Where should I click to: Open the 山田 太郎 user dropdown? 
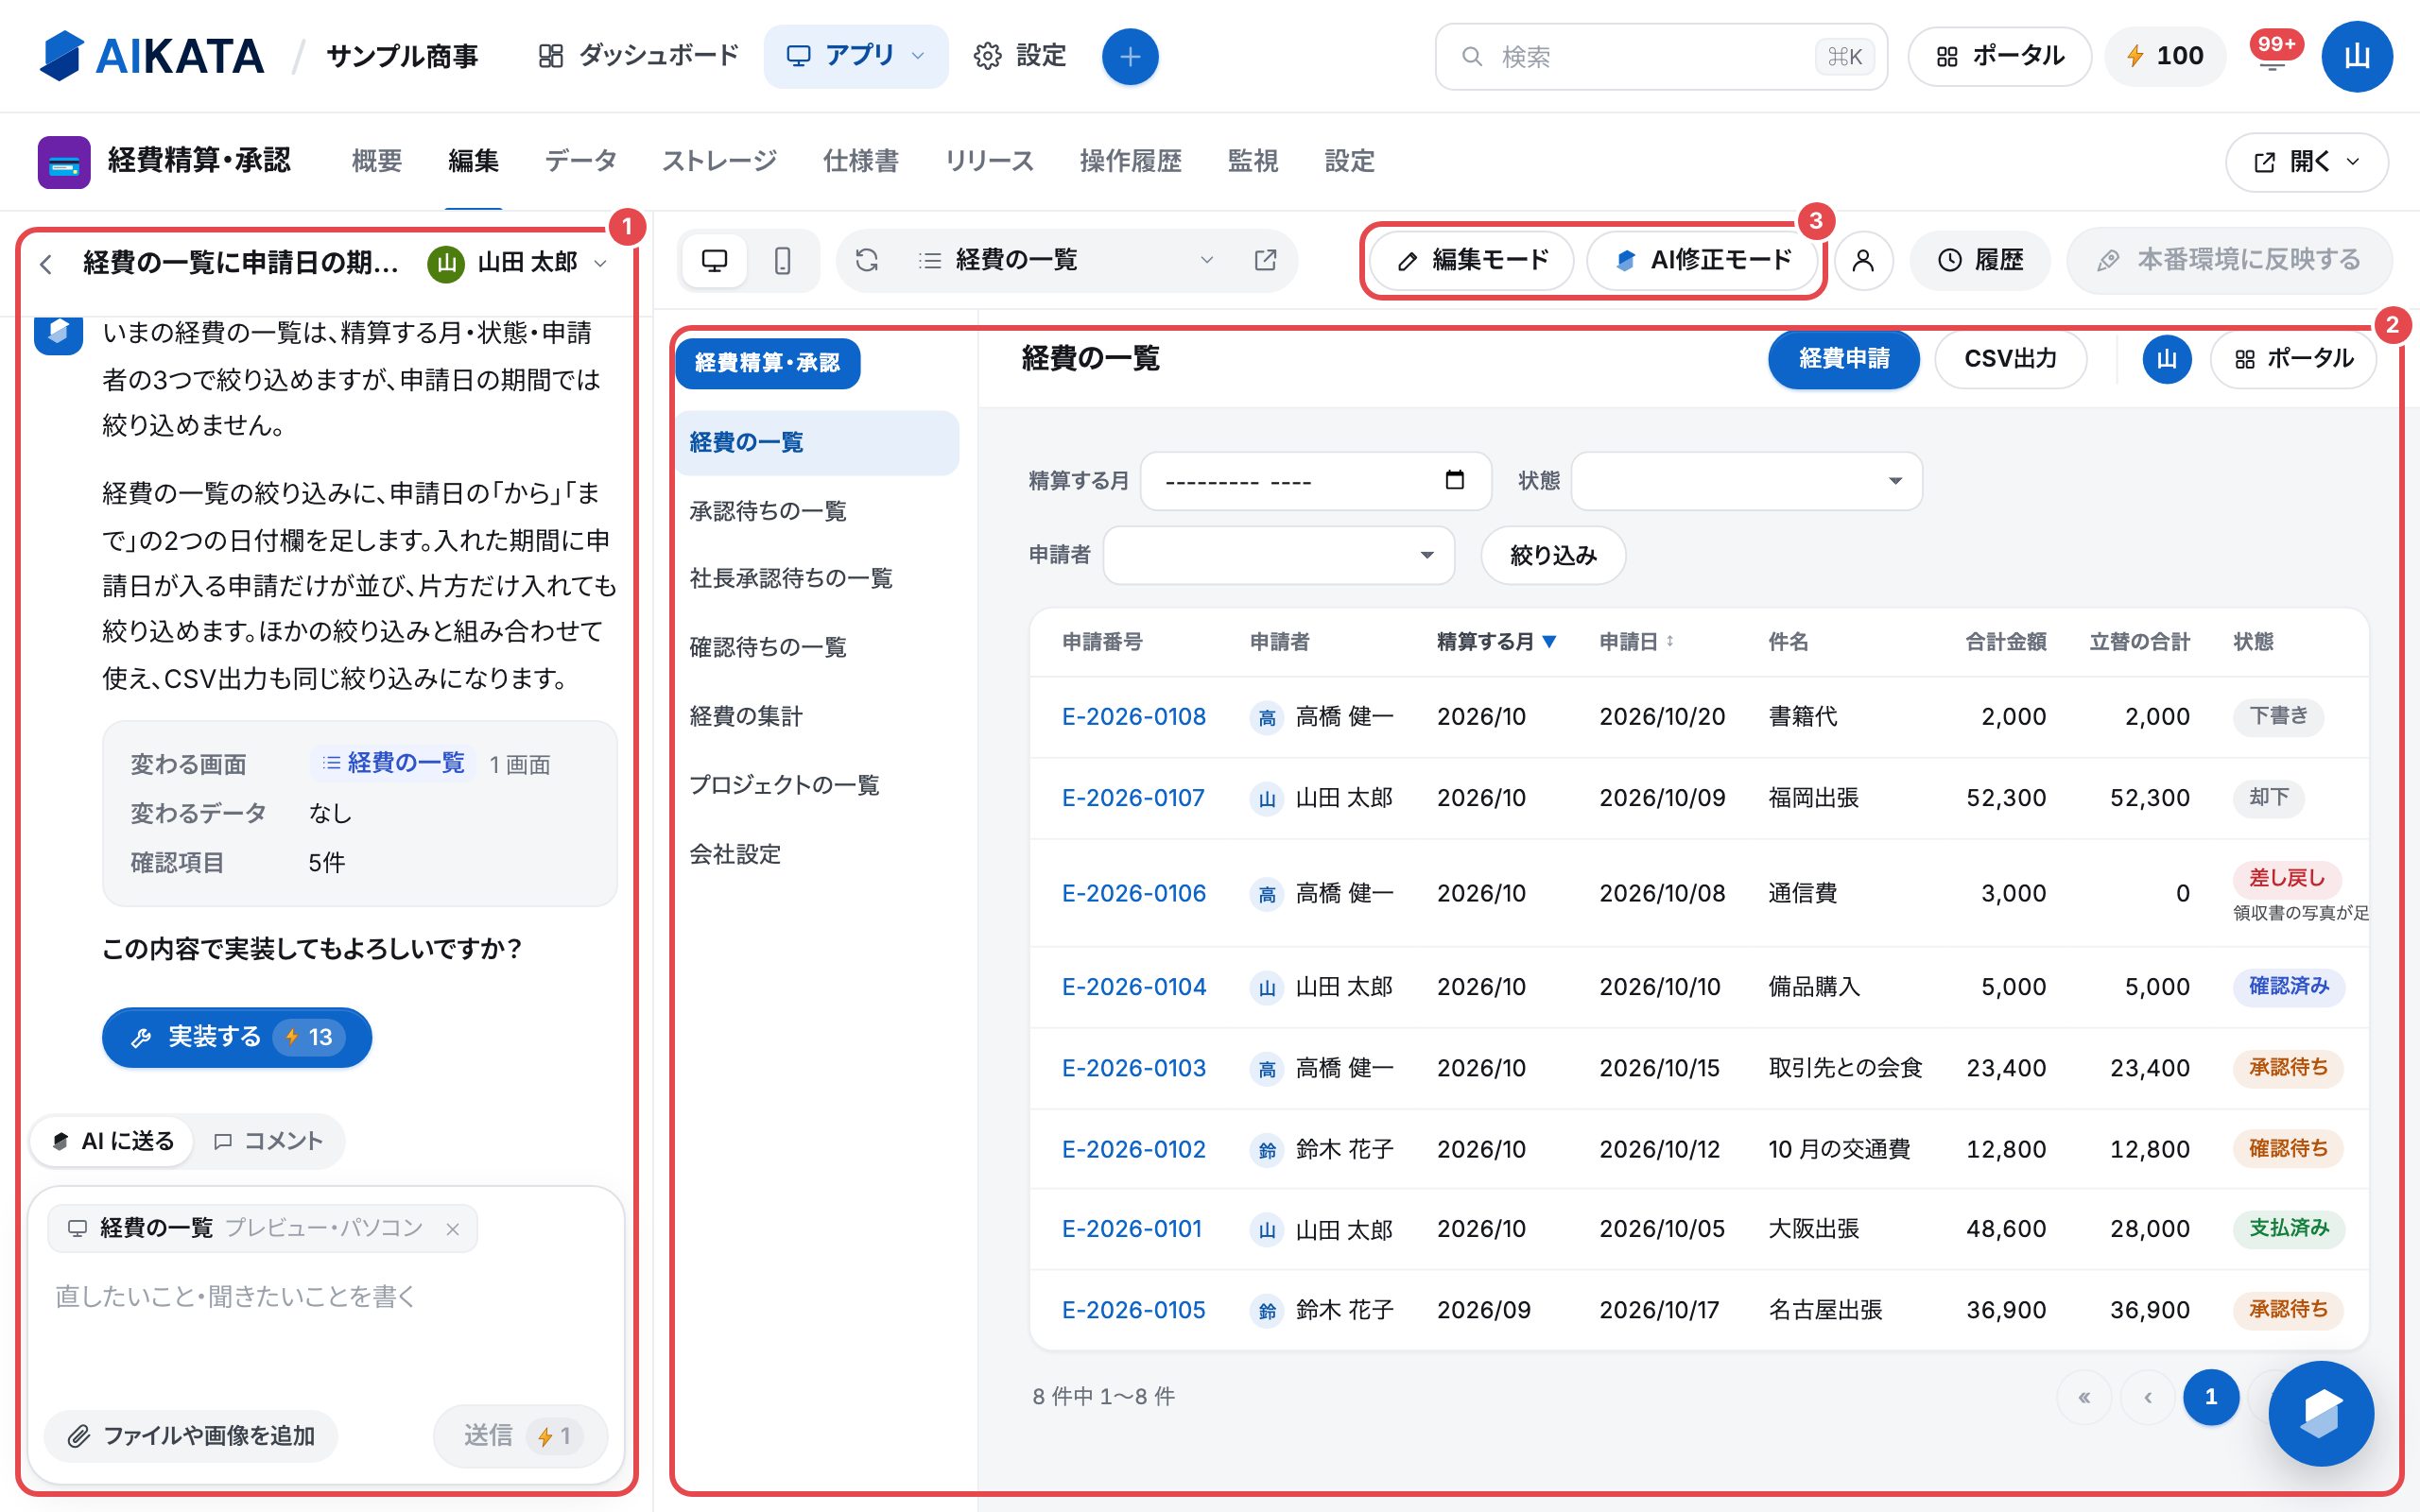(x=517, y=263)
